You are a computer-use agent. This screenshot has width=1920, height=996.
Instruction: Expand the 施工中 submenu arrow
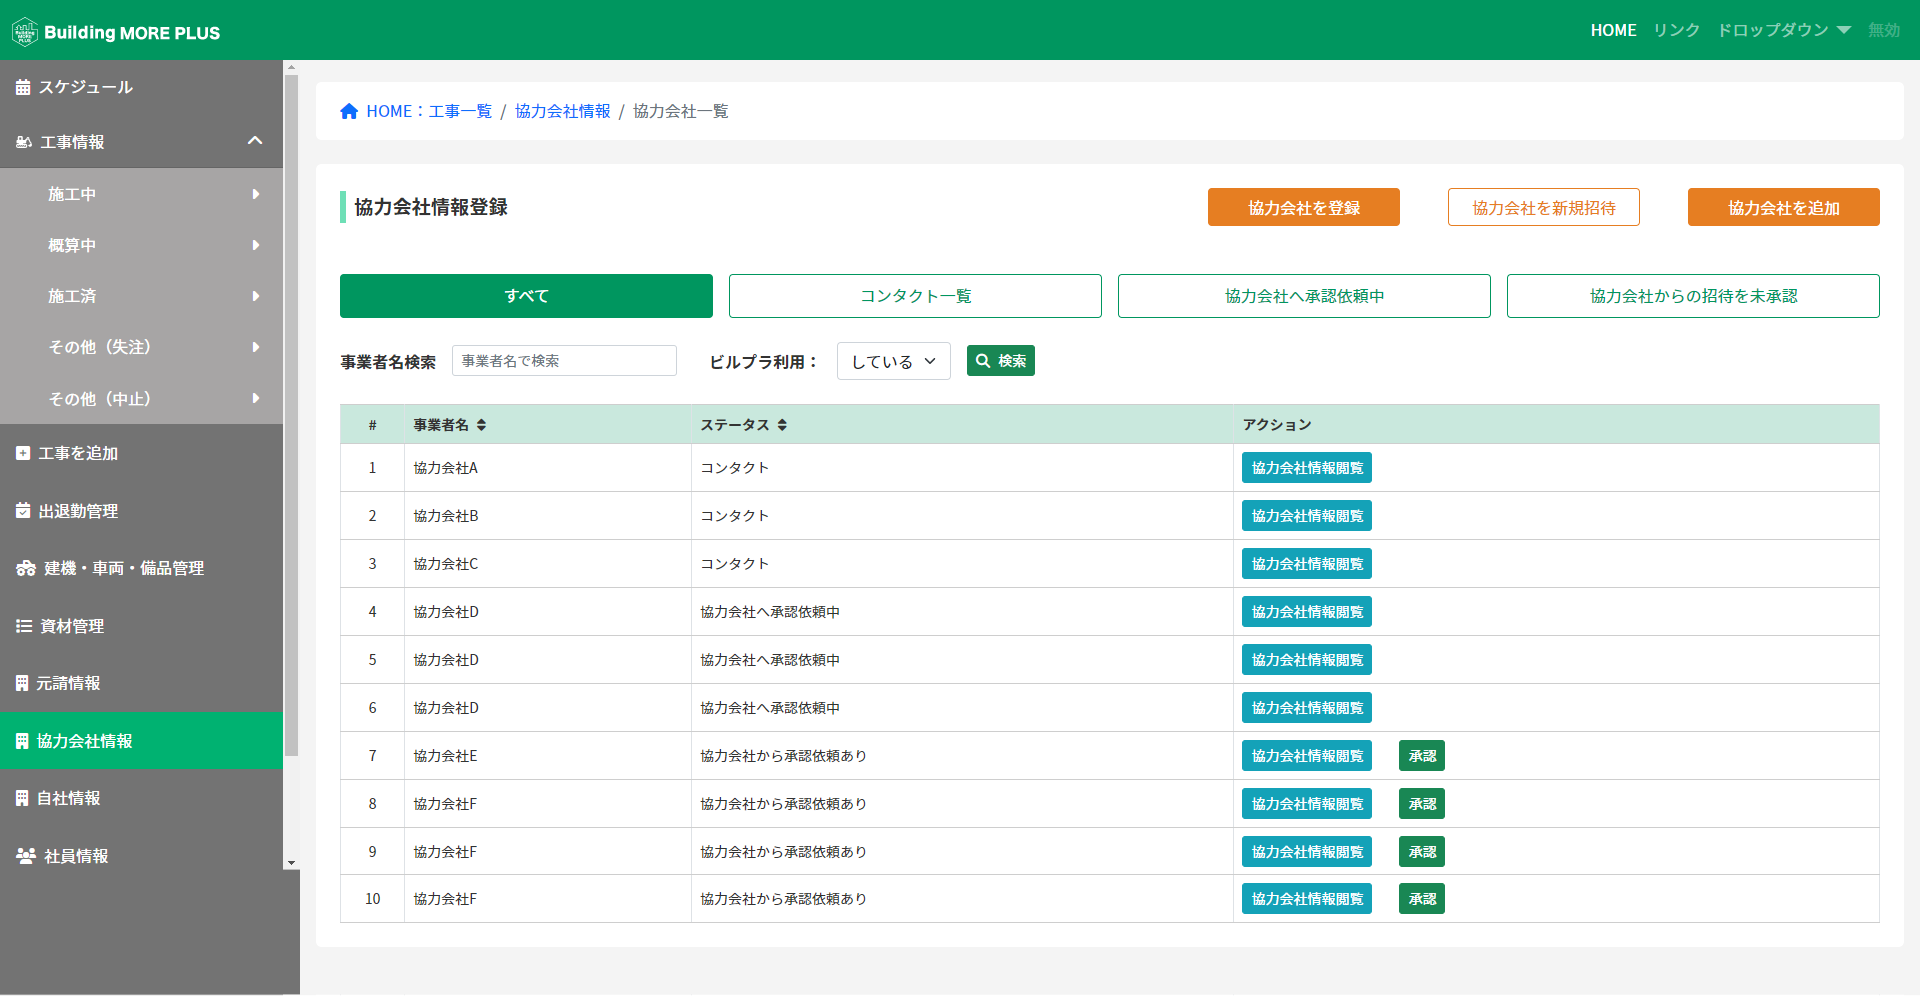click(x=256, y=194)
